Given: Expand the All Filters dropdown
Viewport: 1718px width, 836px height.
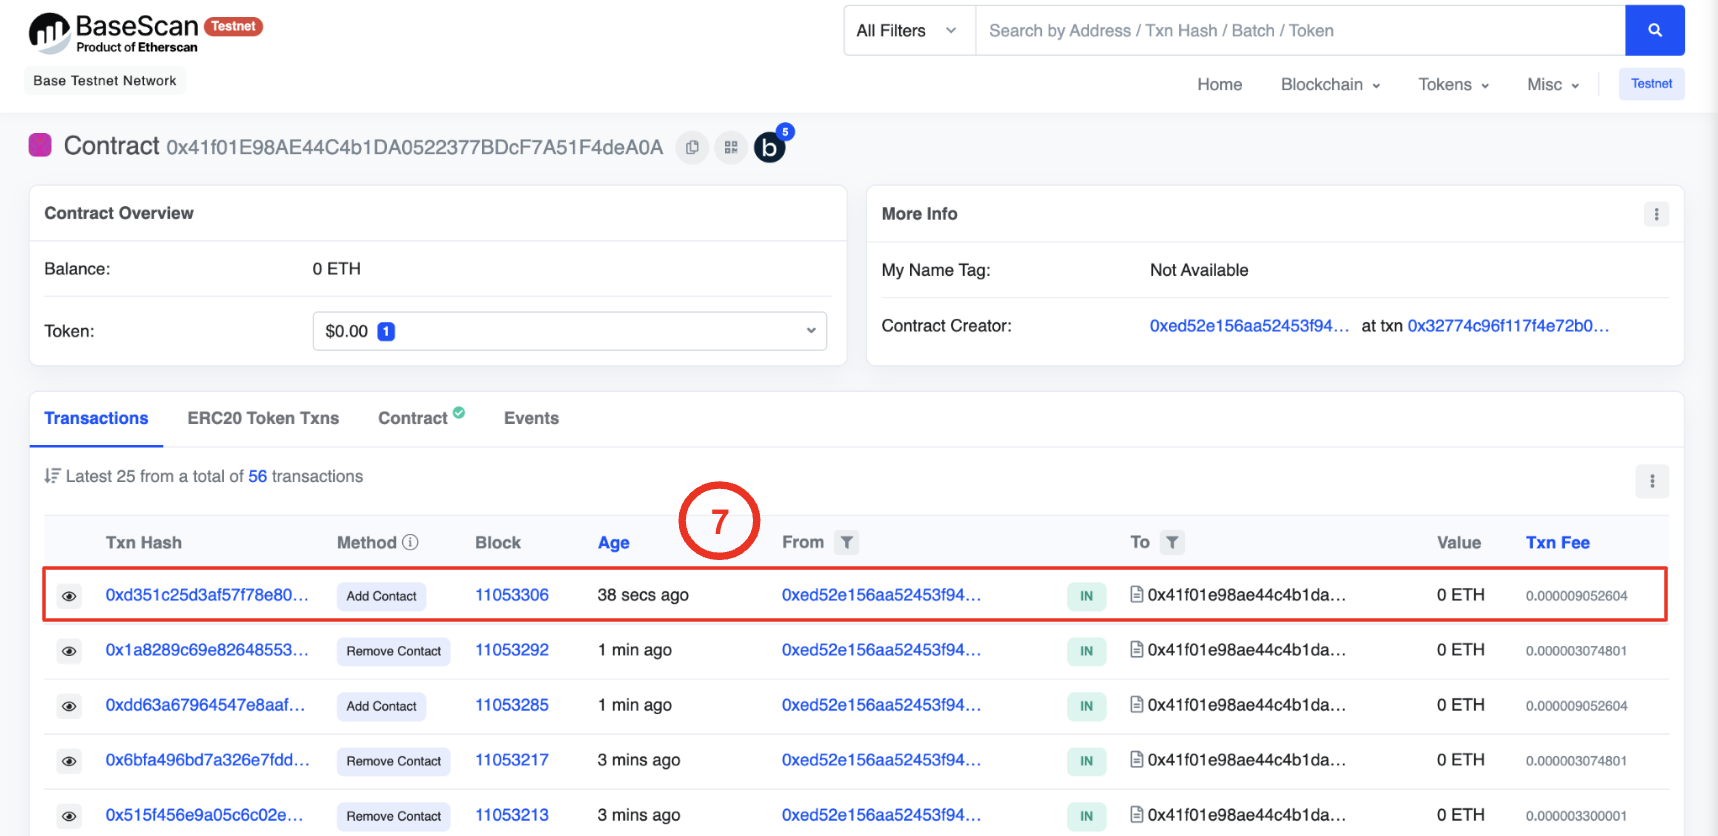Looking at the screenshot, I should click(x=908, y=31).
